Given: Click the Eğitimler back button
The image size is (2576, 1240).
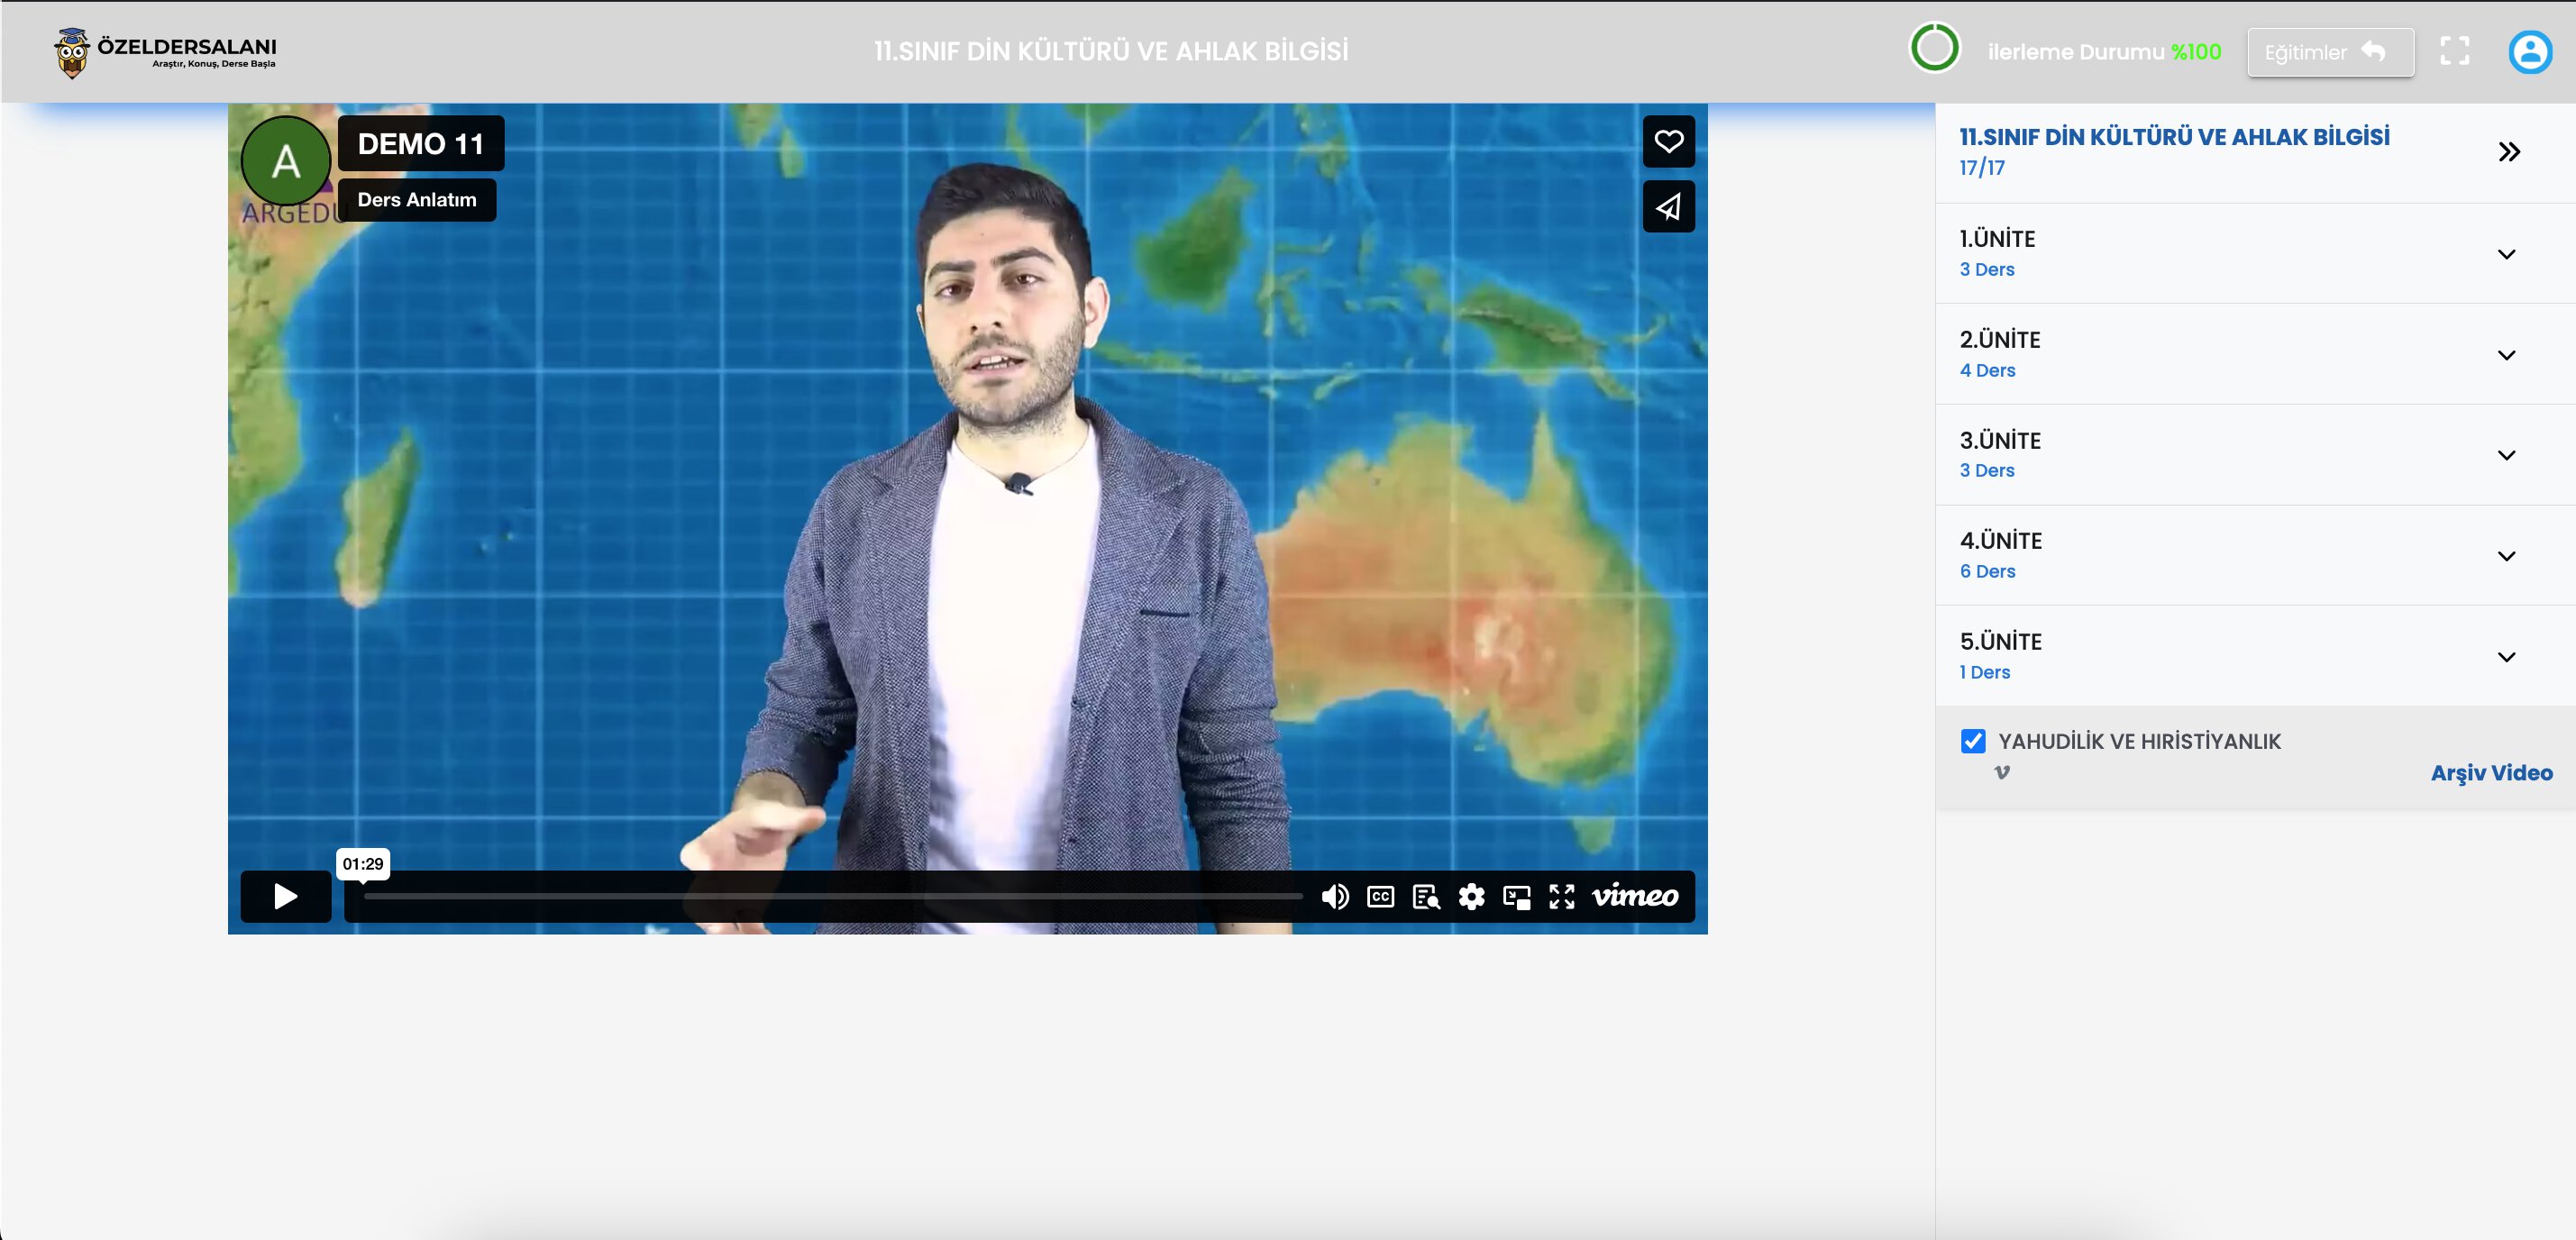Looking at the screenshot, I should (2329, 52).
